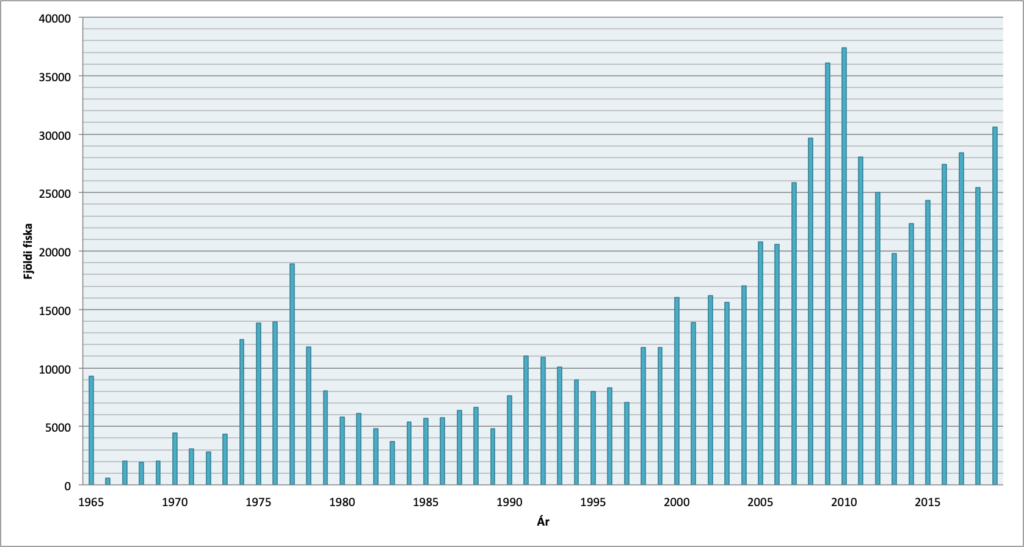Select the 2009 bar near 36000

click(x=827, y=274)
